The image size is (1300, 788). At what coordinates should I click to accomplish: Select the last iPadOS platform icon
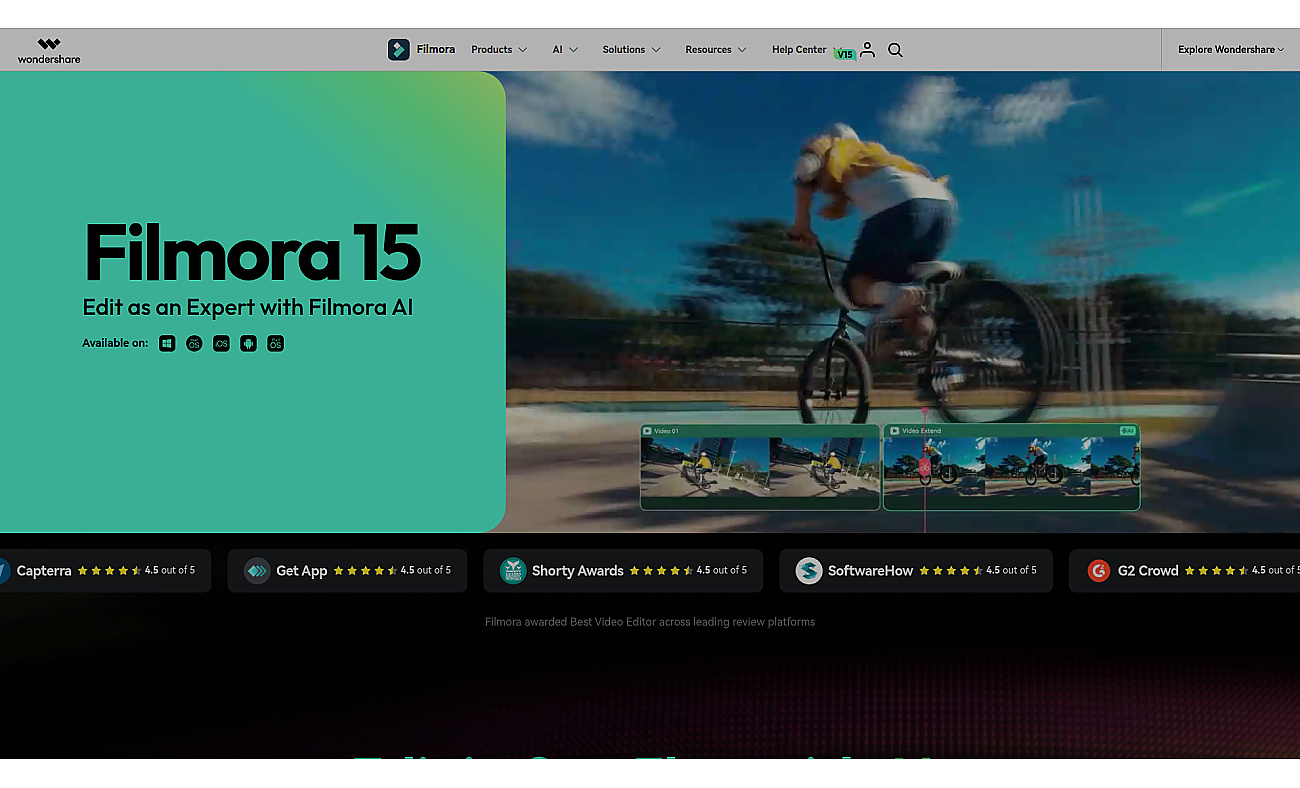pyautogui.click(x=275, y=343)
